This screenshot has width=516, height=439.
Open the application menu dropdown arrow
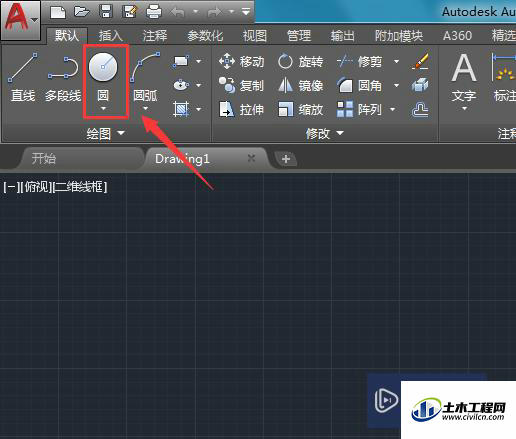tap(34, 21)
